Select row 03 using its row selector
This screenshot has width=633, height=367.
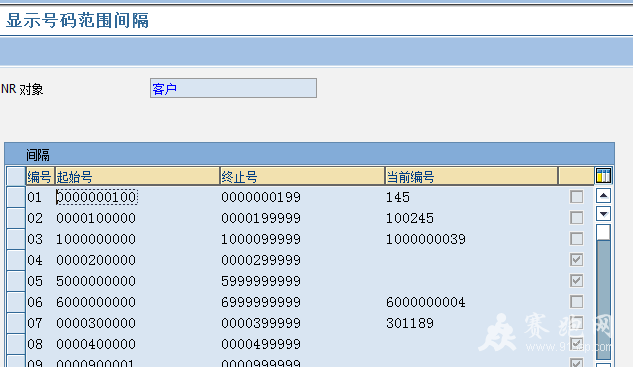16,239
